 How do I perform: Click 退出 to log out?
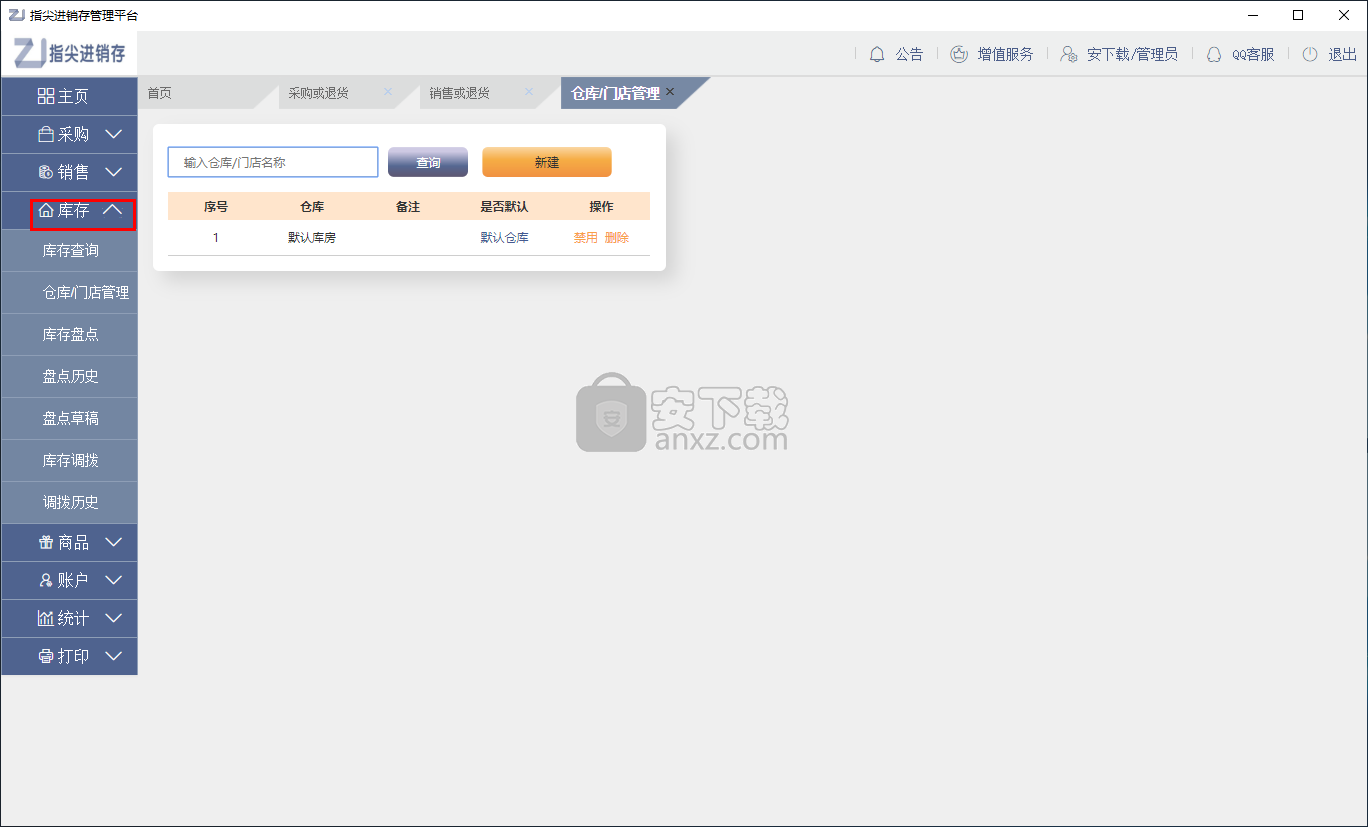tap(1342, 54)
